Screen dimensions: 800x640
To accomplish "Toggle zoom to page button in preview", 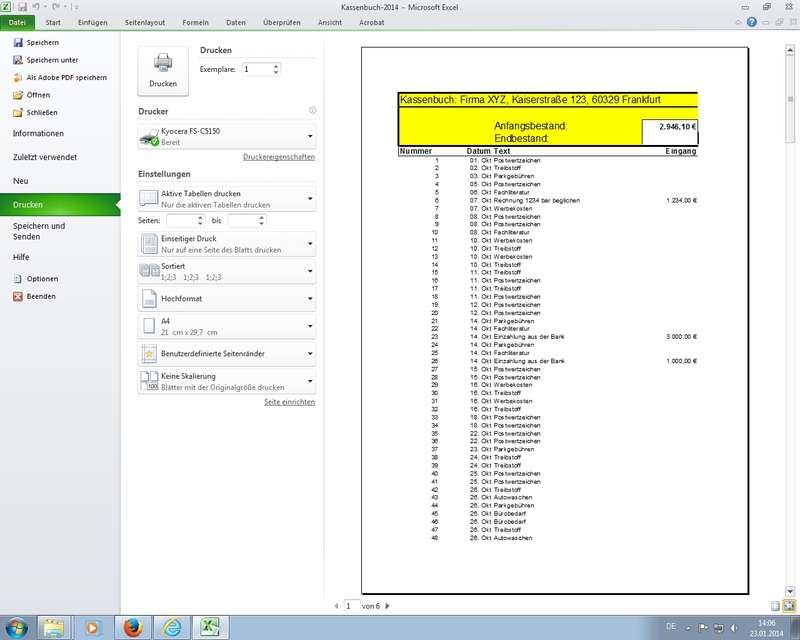I will [788, 606].
